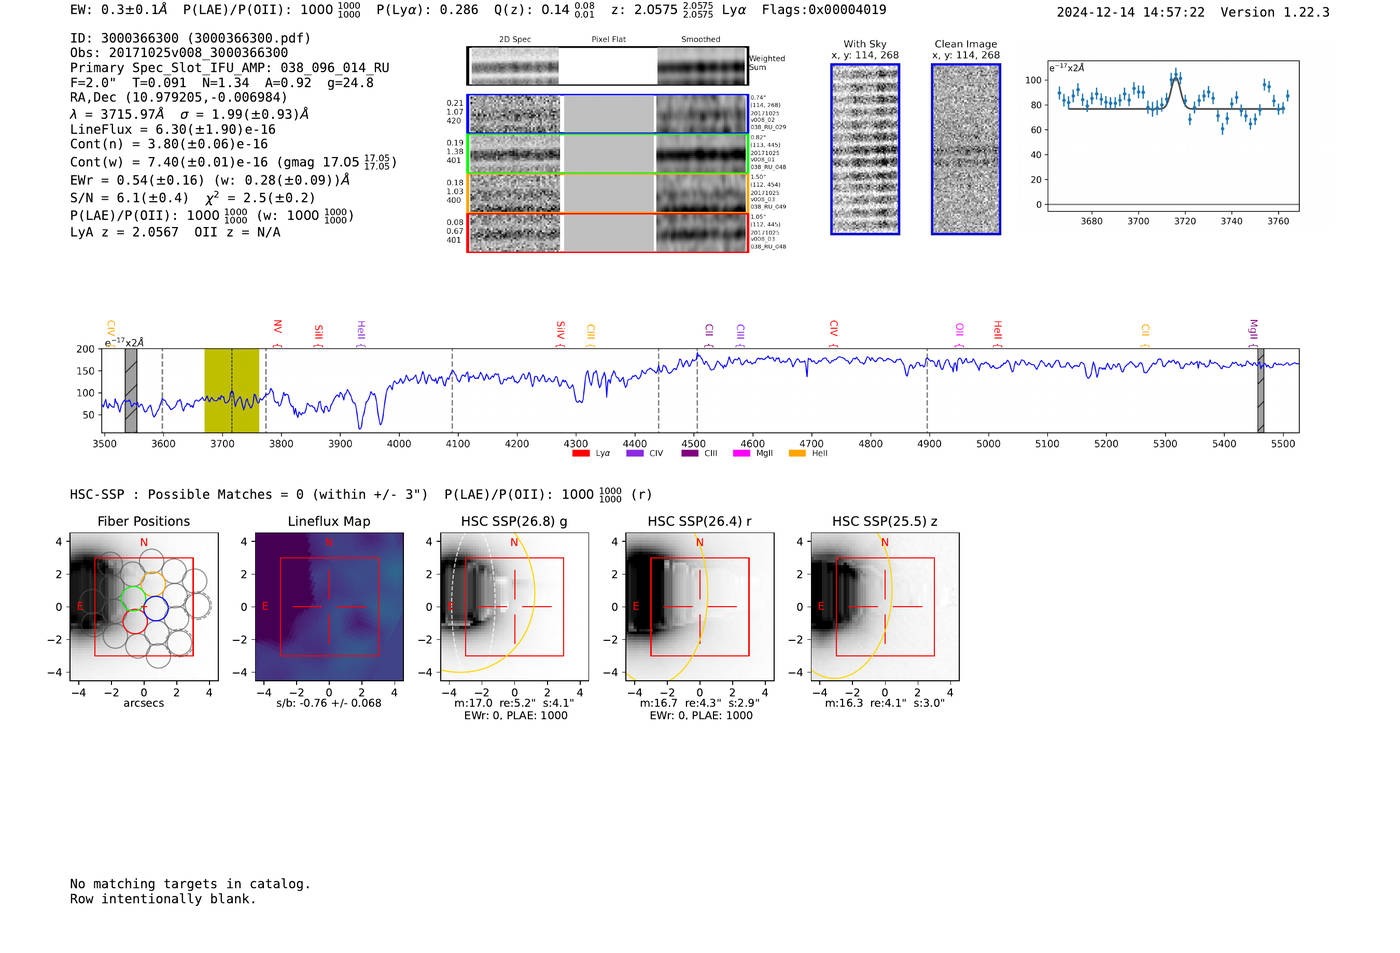This screenshot has height=953, width=1400.
Task: Click the Version 1.22.3 label
Action: pyautogui.click(x=1275, y=13)
